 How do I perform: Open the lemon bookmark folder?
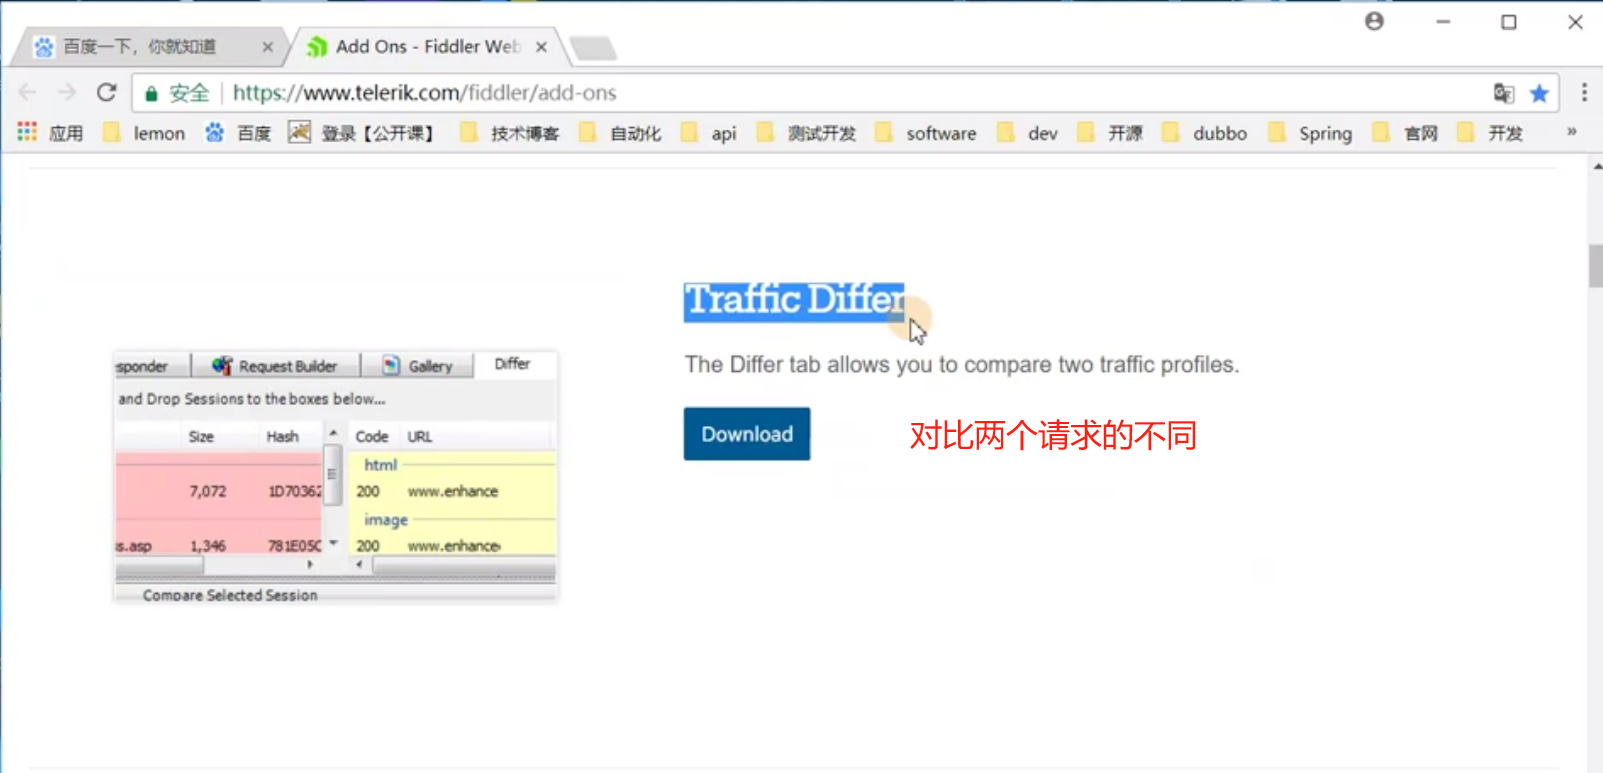(144, 133)
